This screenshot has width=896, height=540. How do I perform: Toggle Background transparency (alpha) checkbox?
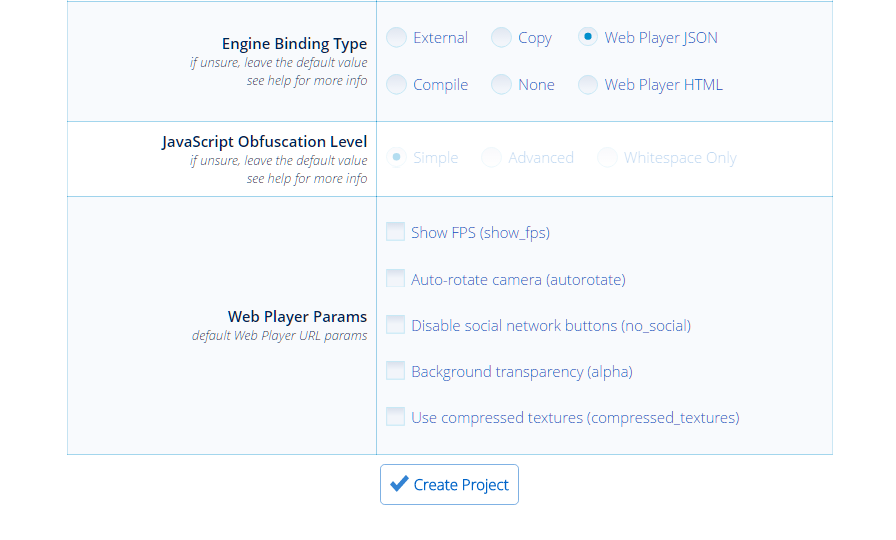tap(396, 371)
